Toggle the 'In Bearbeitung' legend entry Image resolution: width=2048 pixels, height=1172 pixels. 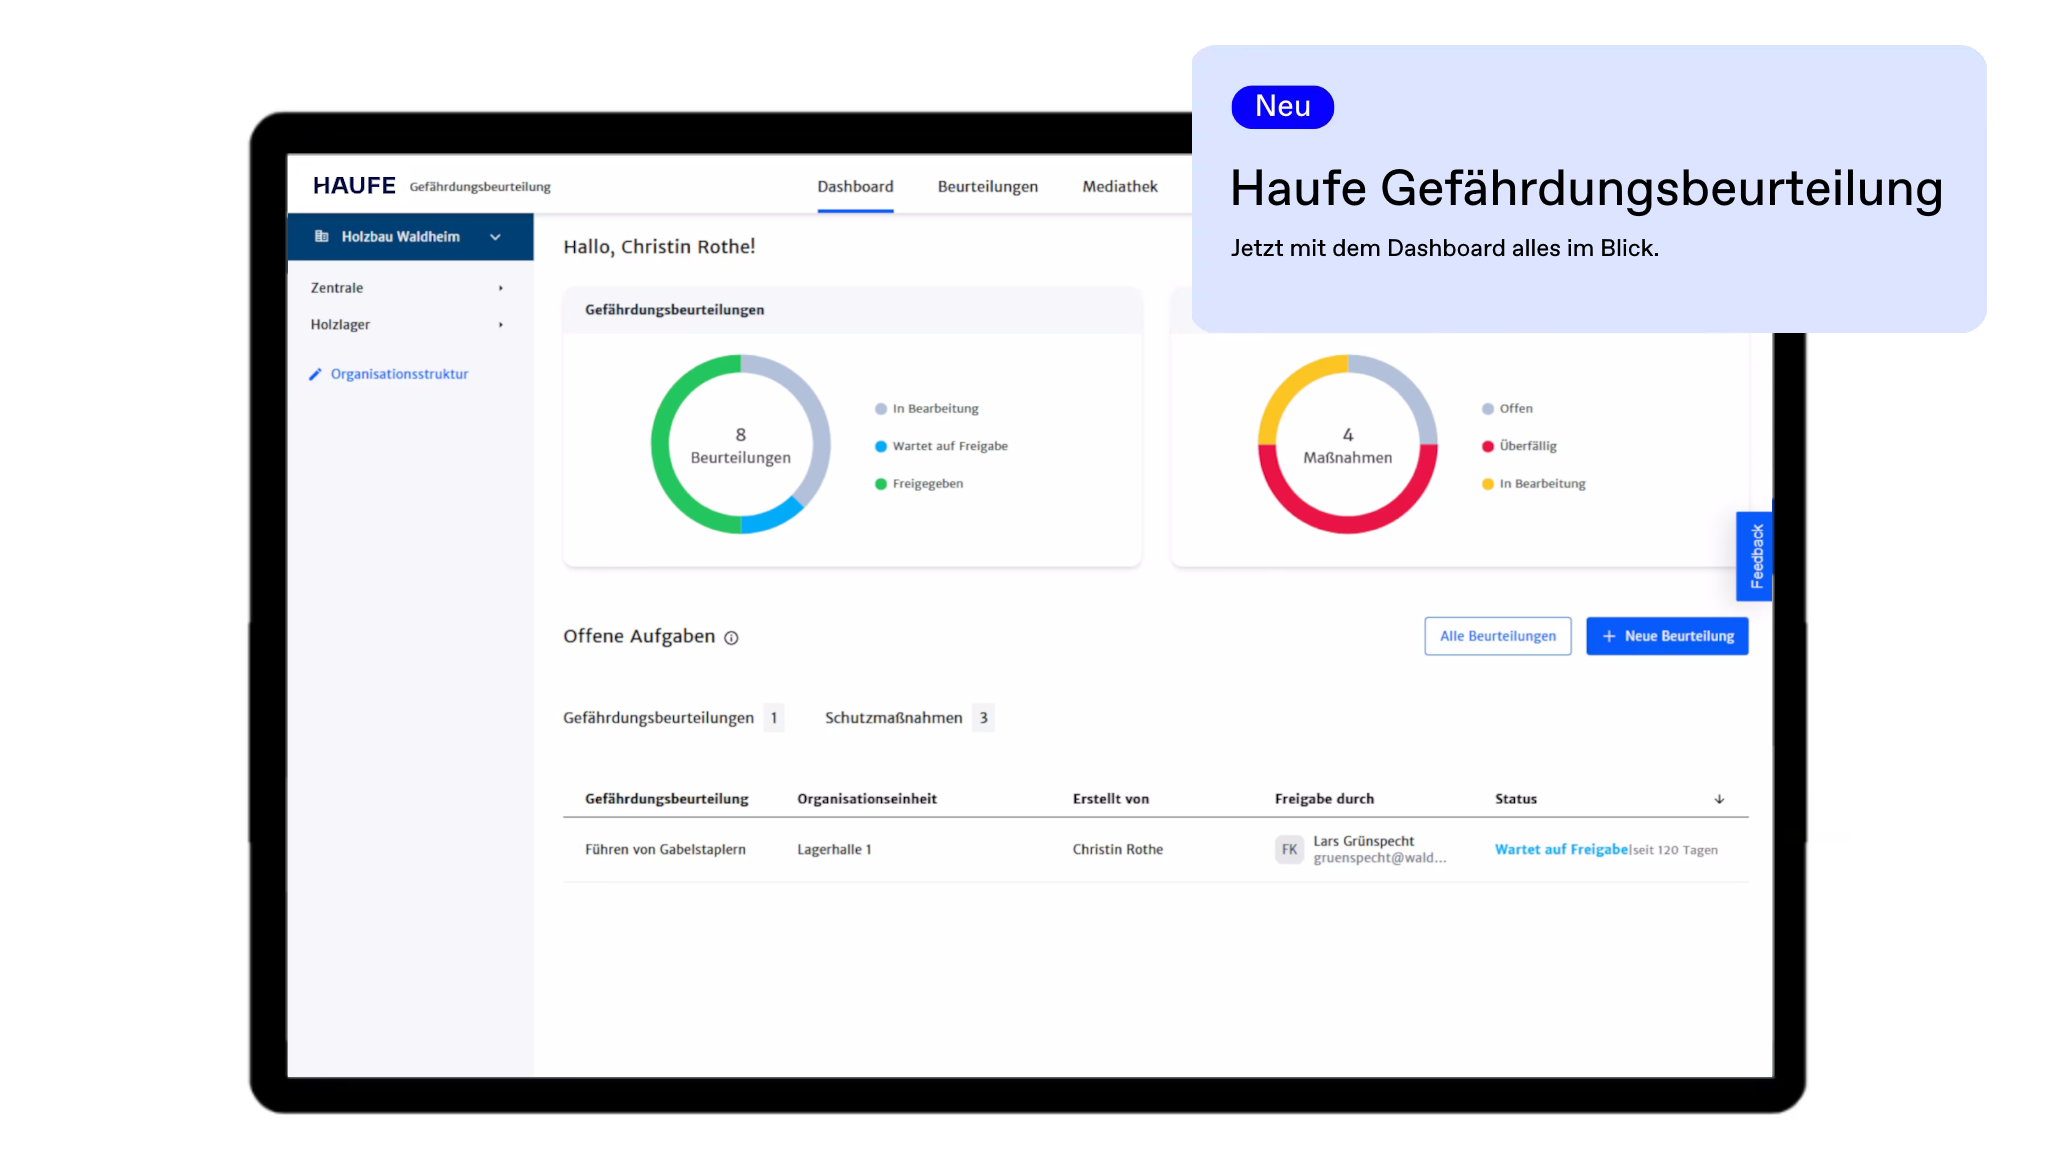pyautogui.click(x=935, y=408)
